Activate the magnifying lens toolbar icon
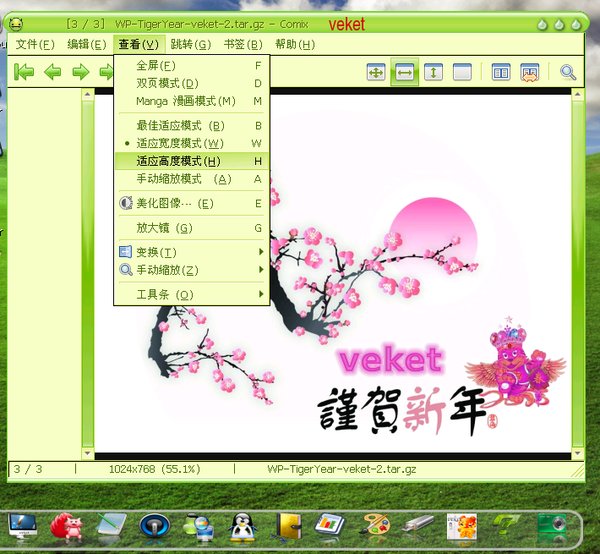The height and width of the screenshot is (554, 600). (x=568, y=72)
